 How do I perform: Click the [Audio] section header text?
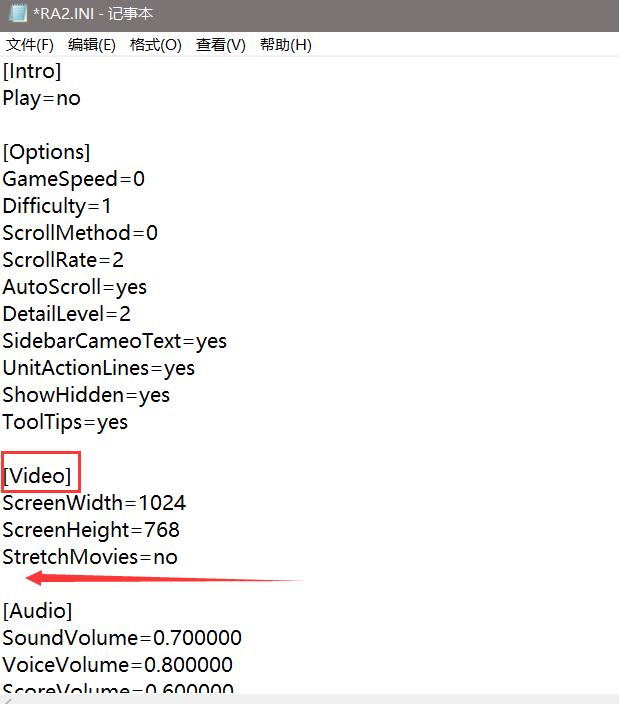(38, 611)
